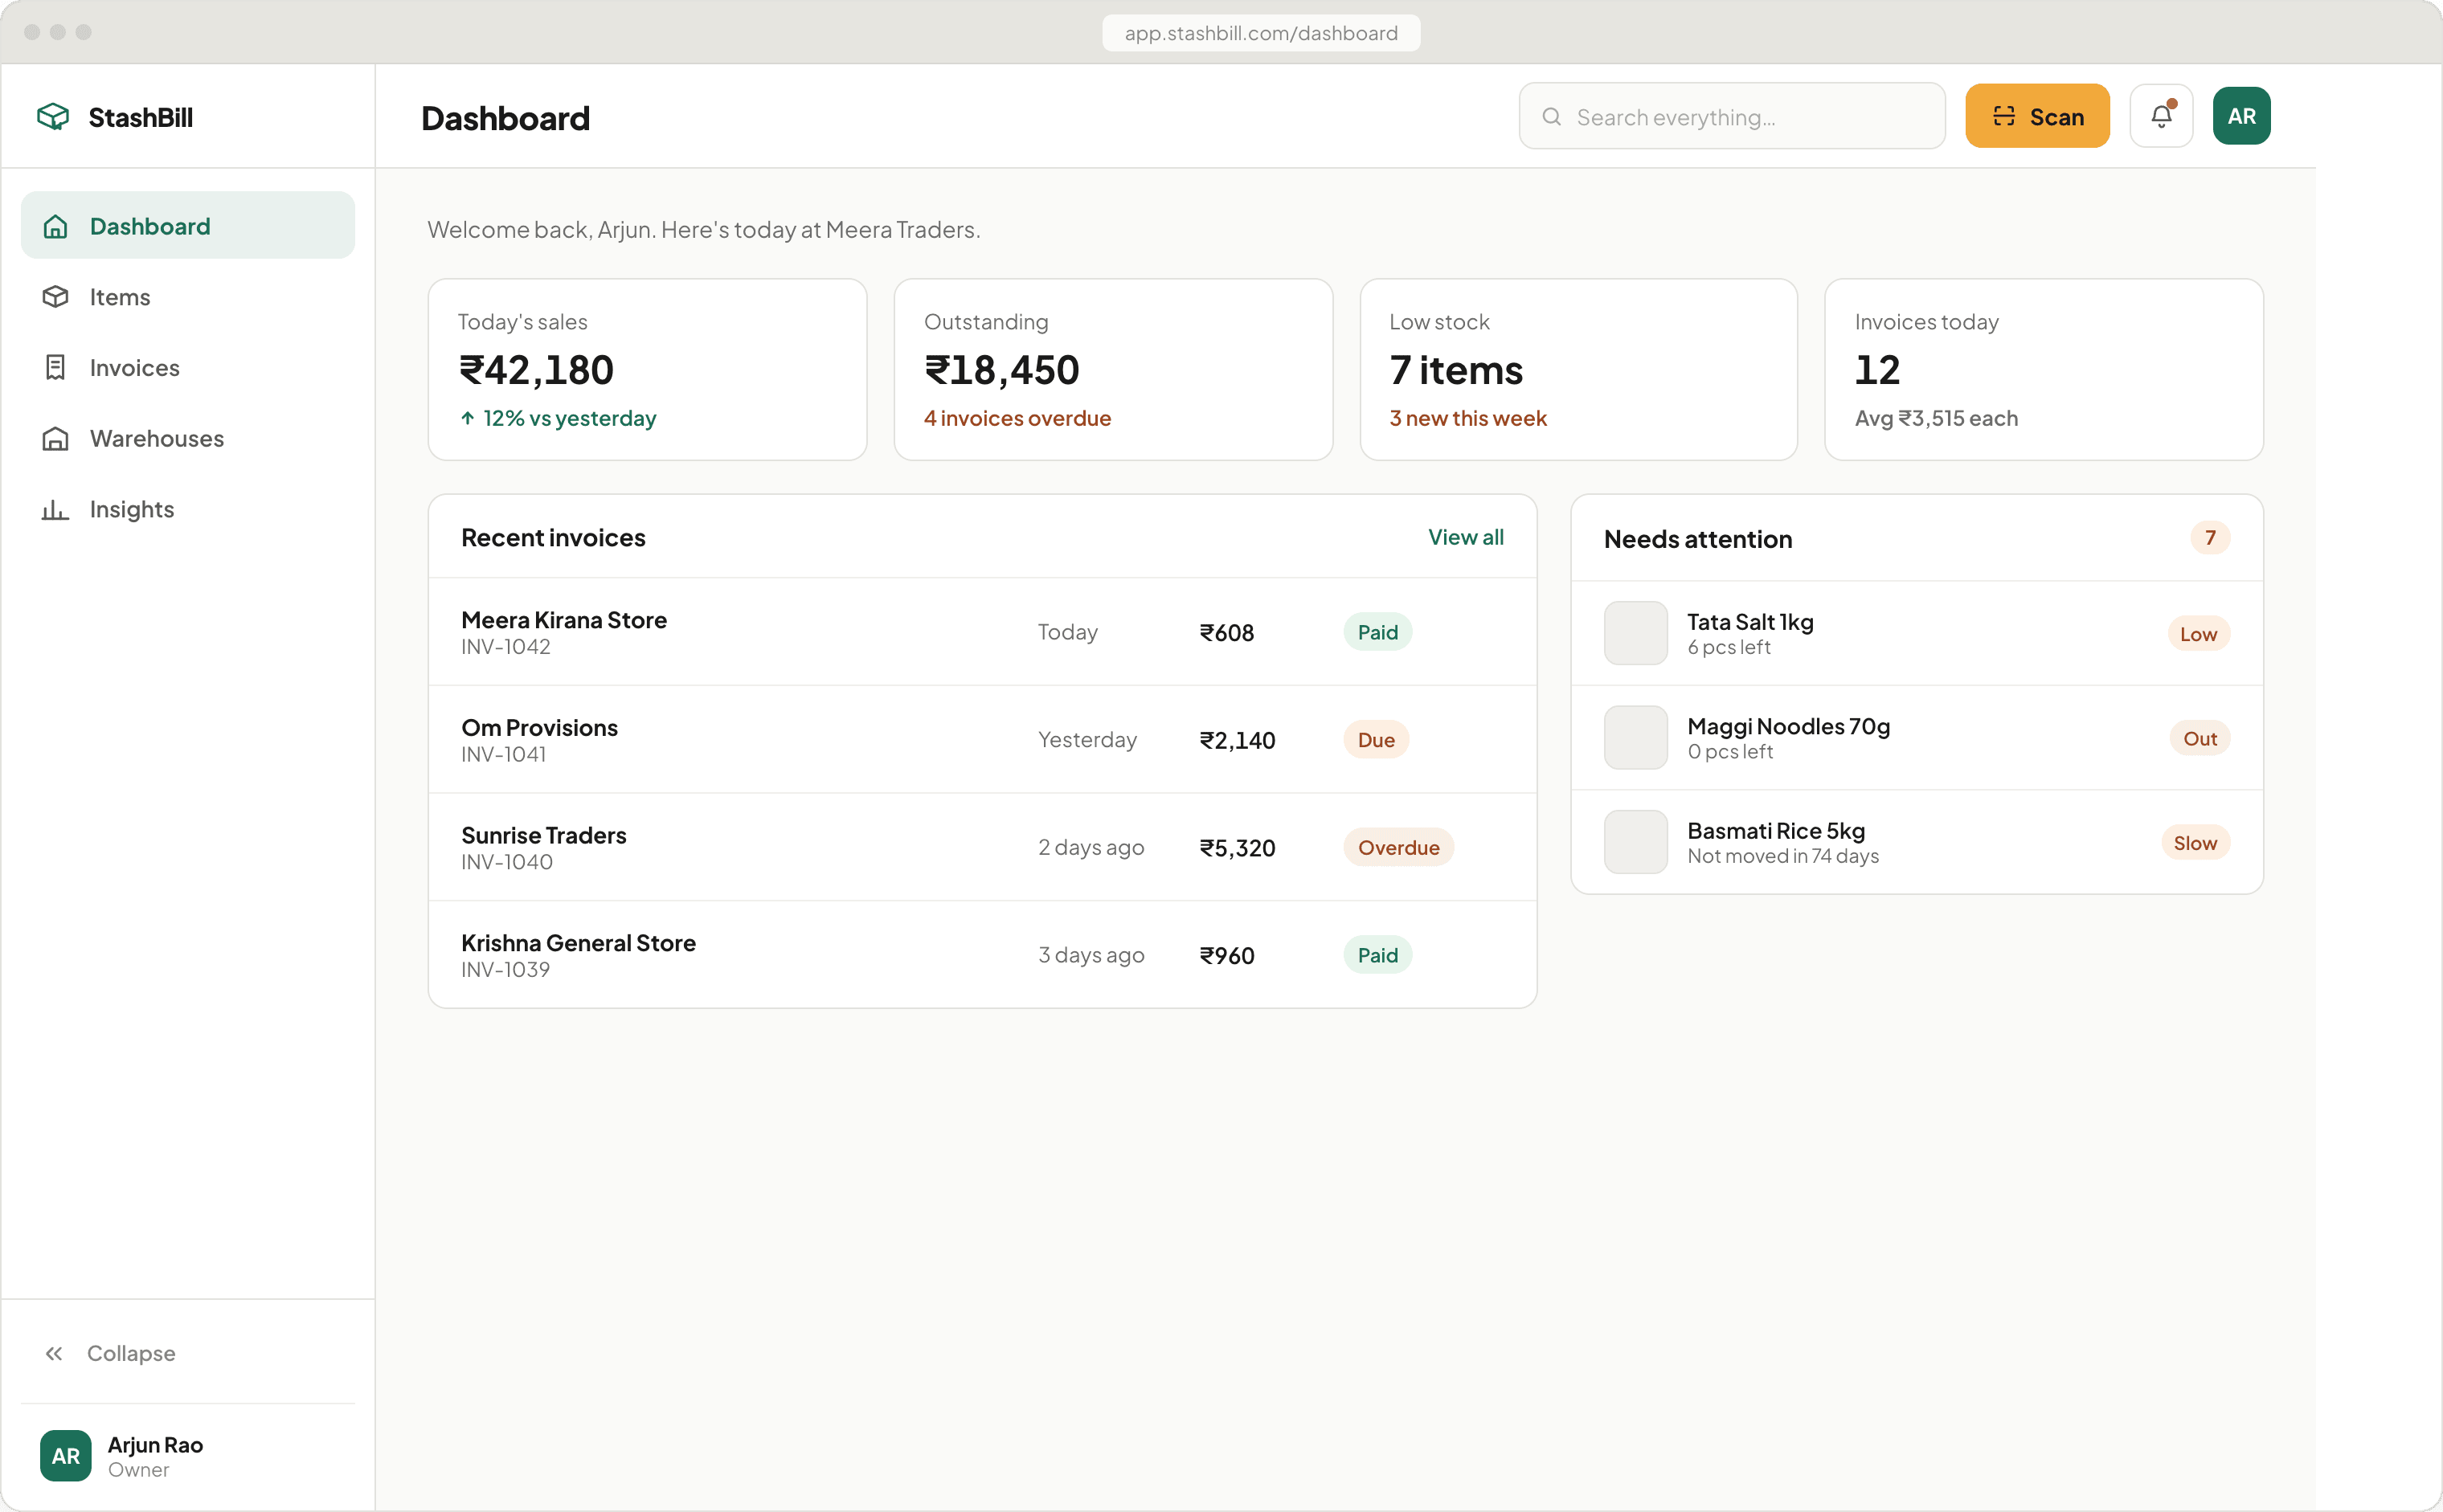Click the Items box icon in the sidebar
Viewport: 2443px width, 1512px height.
[55, 297]
